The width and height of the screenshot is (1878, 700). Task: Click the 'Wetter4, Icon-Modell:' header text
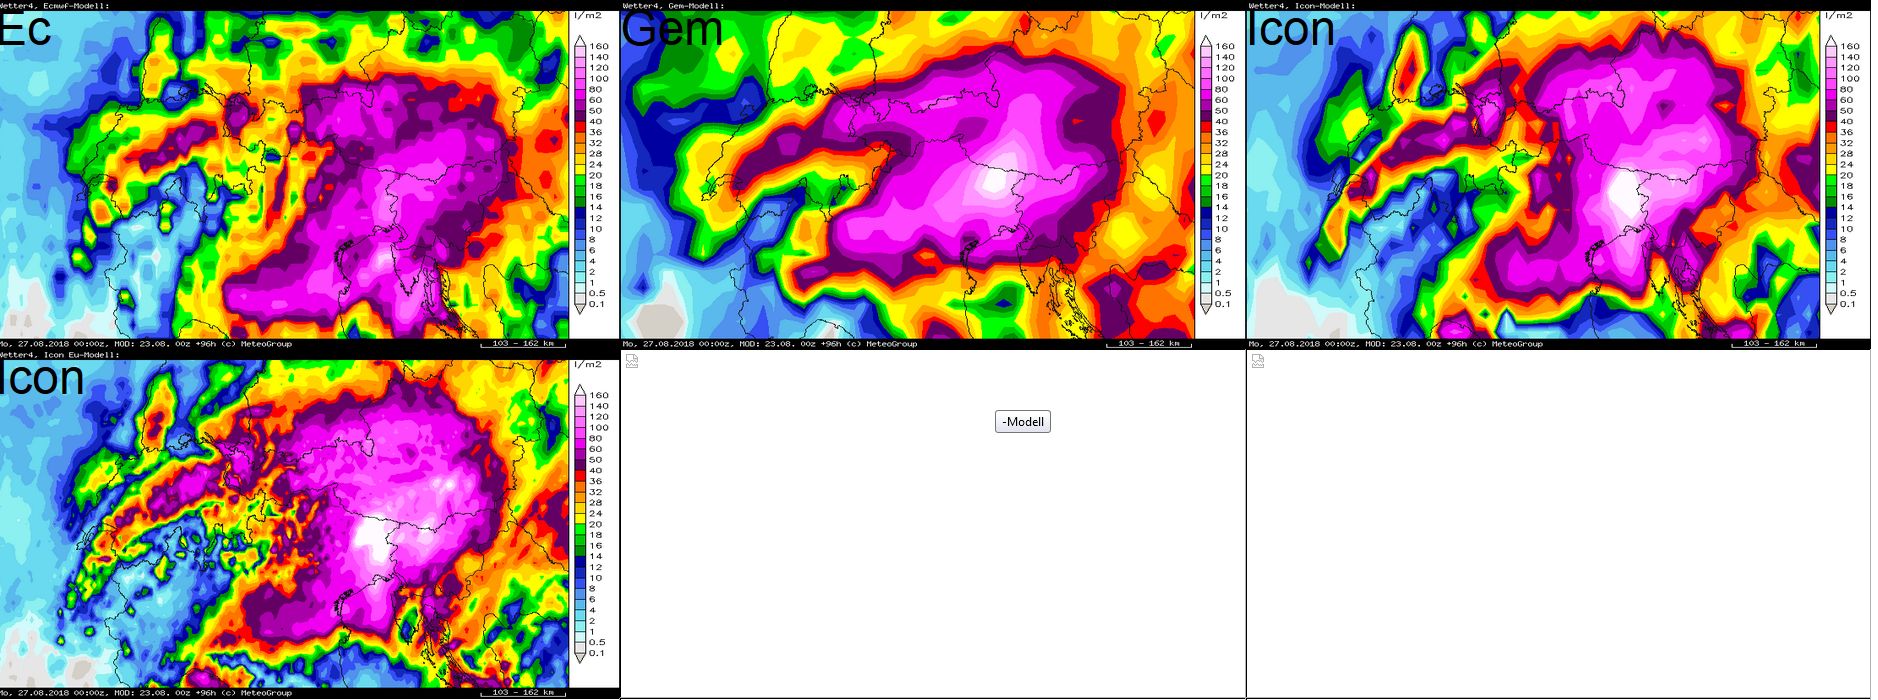point(1302,5)
